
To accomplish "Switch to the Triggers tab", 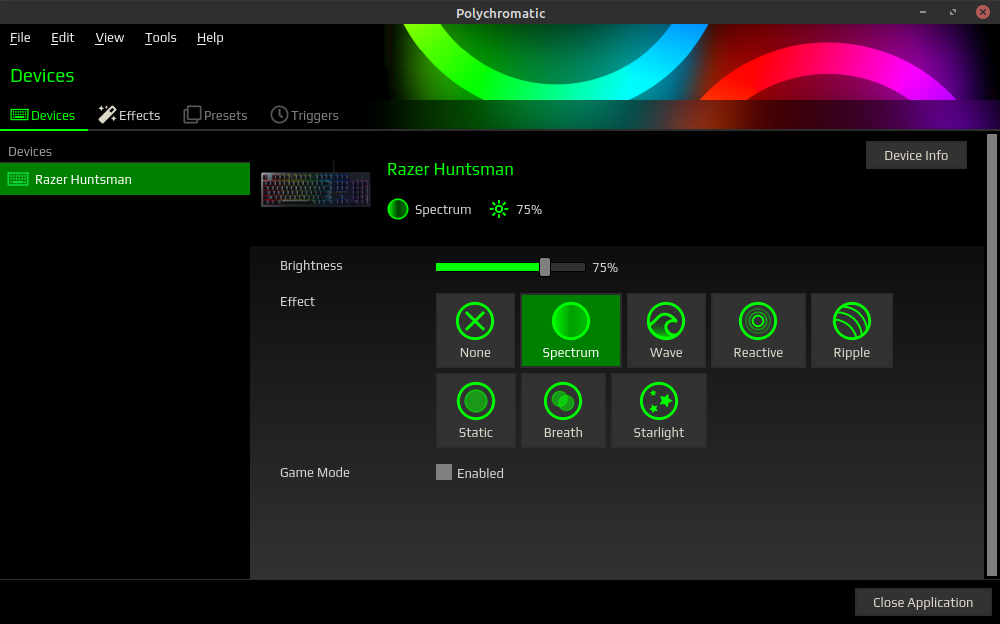I will coord(304,114).
